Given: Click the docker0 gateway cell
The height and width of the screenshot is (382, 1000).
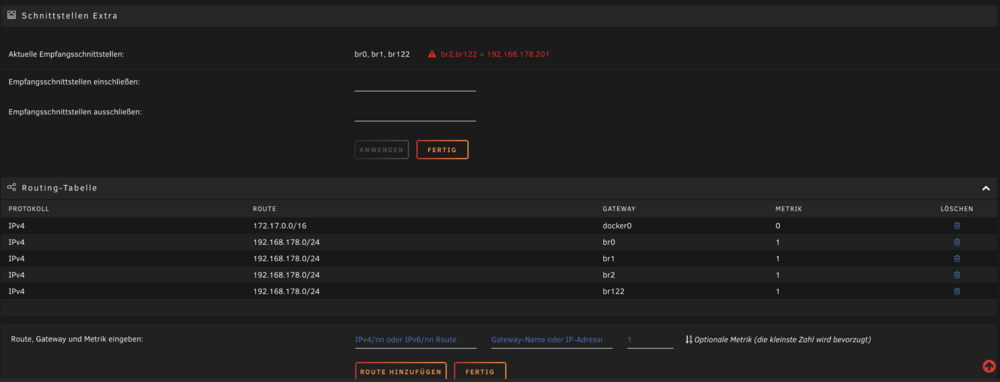Looking at the screenshot, I should [617, 226].
